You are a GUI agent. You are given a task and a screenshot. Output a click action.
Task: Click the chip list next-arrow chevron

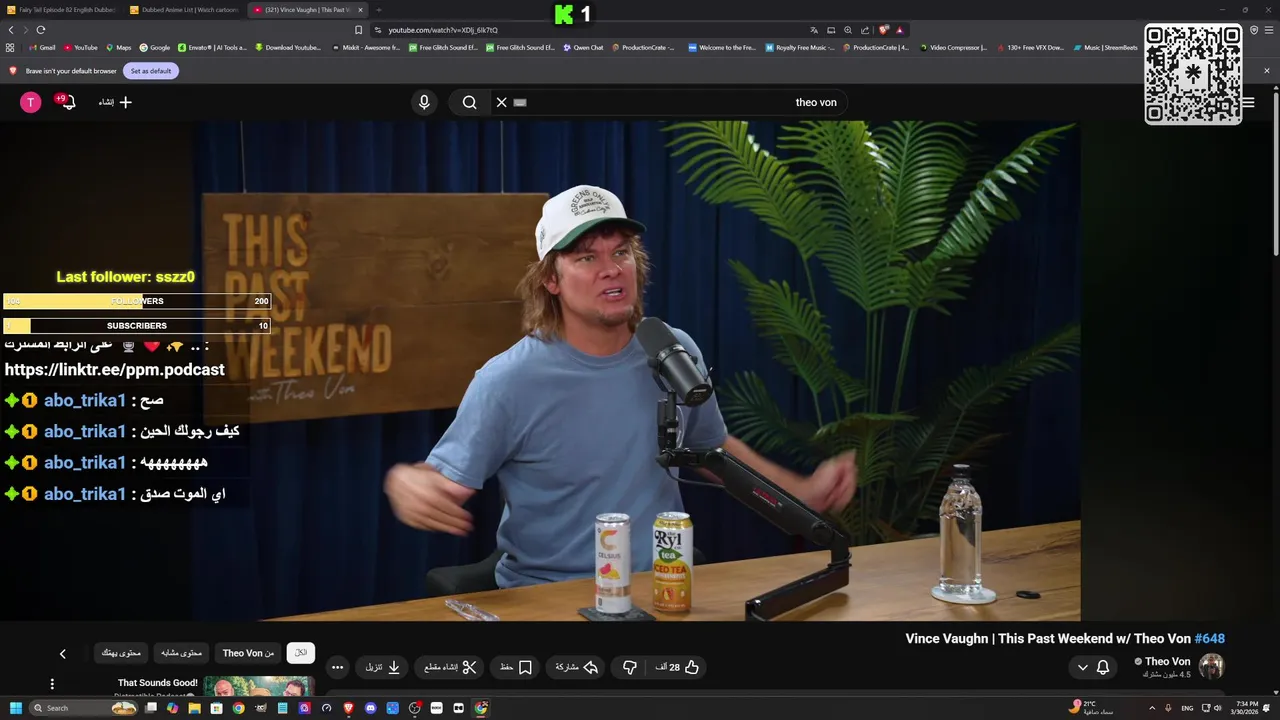pyautogui.click(x=62, y=653)
